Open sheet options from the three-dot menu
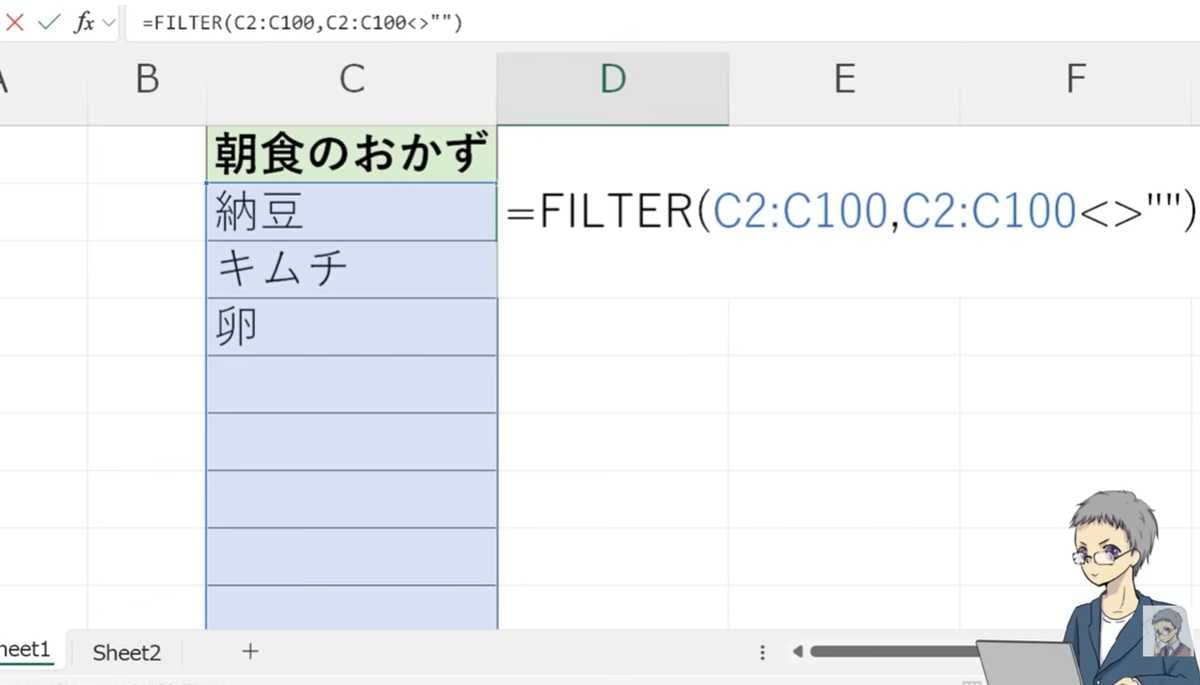The width and height of the screenshot is (1200, 685). pyautogui.click(x=763, y=651)
